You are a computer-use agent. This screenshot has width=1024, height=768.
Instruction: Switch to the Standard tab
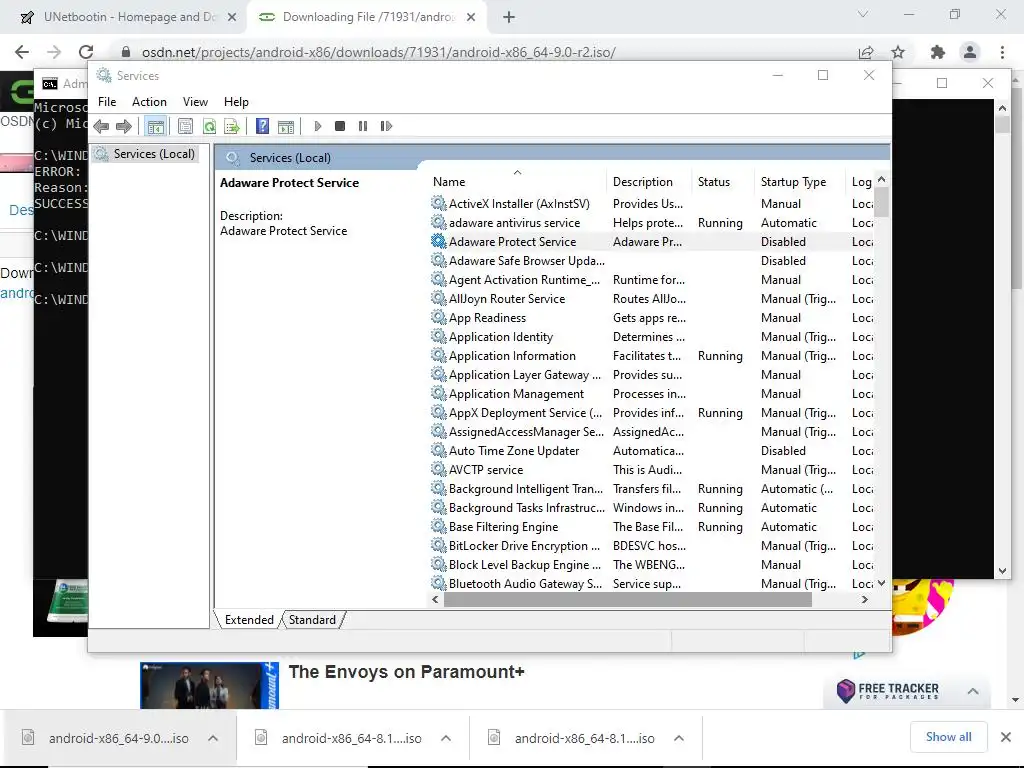[312, 620]
